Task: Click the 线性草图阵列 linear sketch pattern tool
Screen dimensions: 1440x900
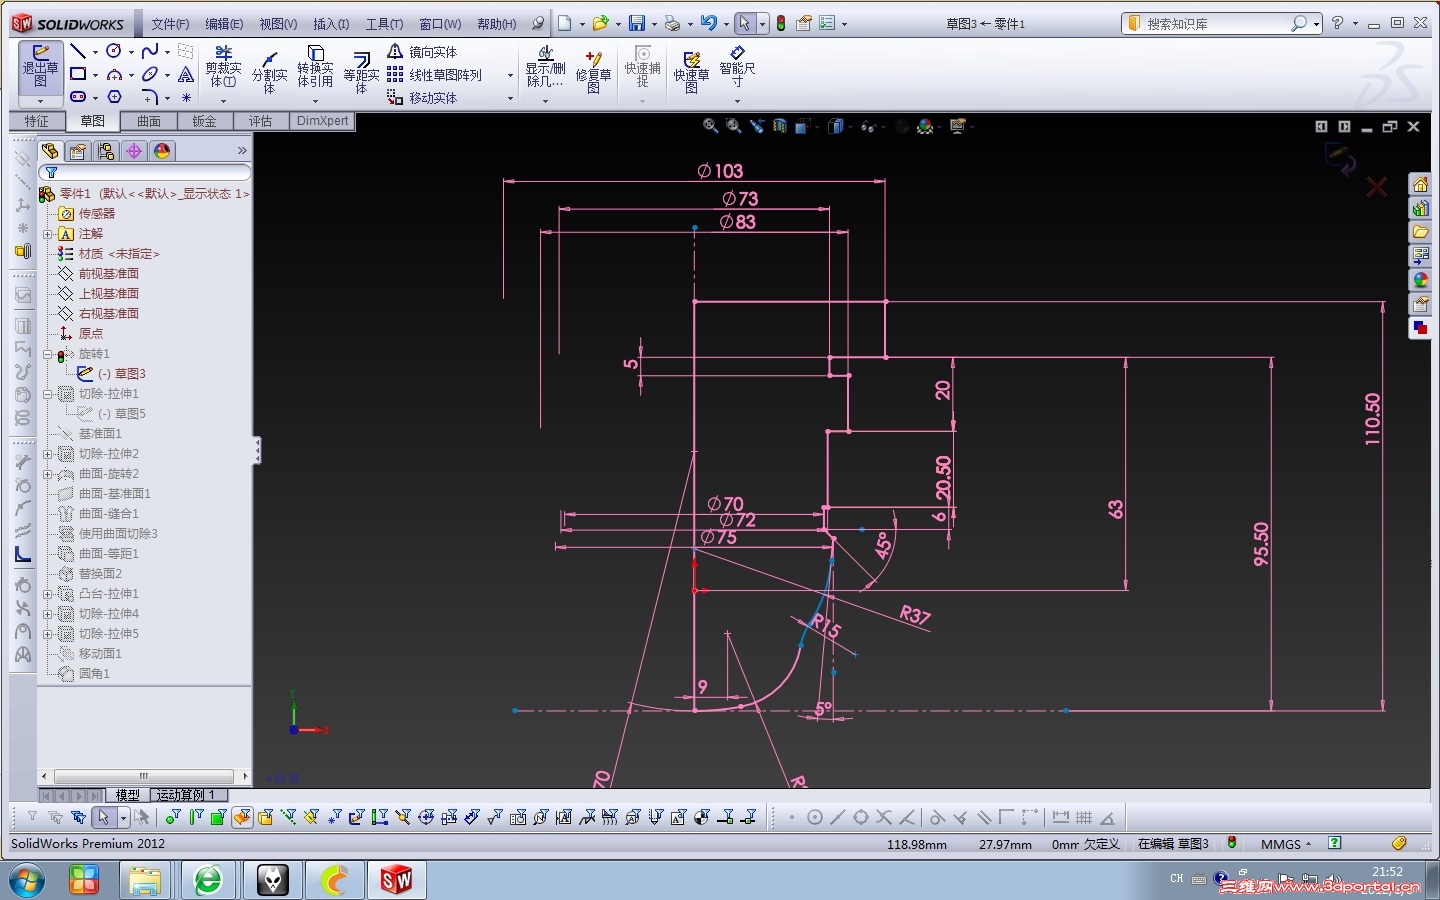Action: click(434, 75)
